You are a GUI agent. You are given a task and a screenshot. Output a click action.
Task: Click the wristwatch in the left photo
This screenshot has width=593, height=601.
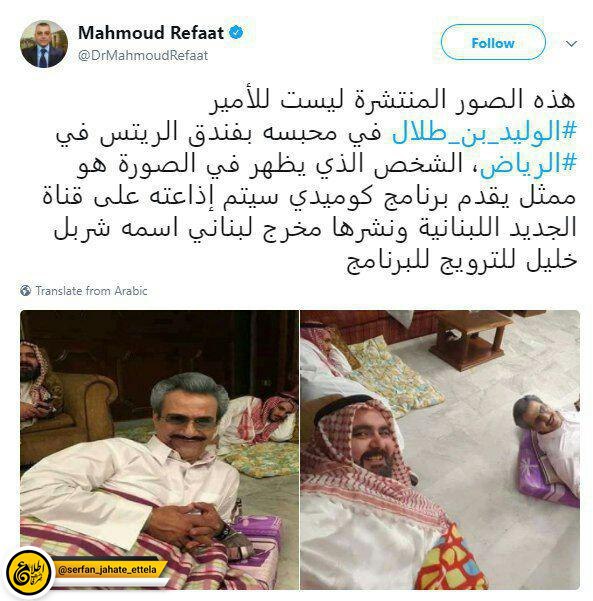(x=224, y=532)
